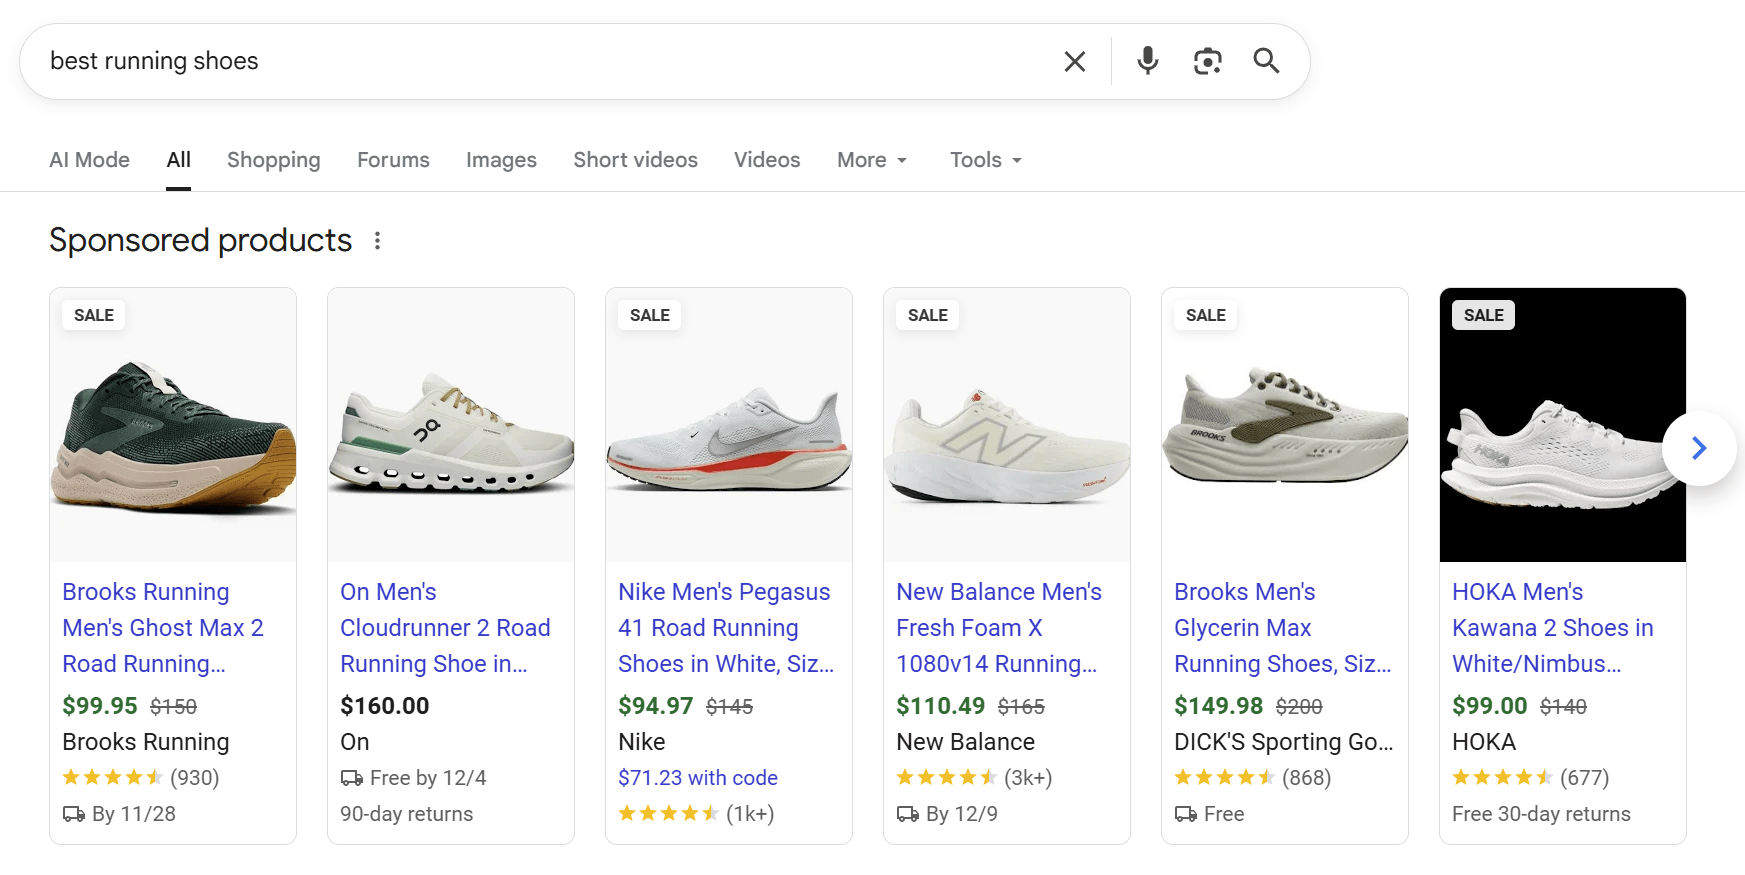Click the $110.49 price

[x=941, y=706]
